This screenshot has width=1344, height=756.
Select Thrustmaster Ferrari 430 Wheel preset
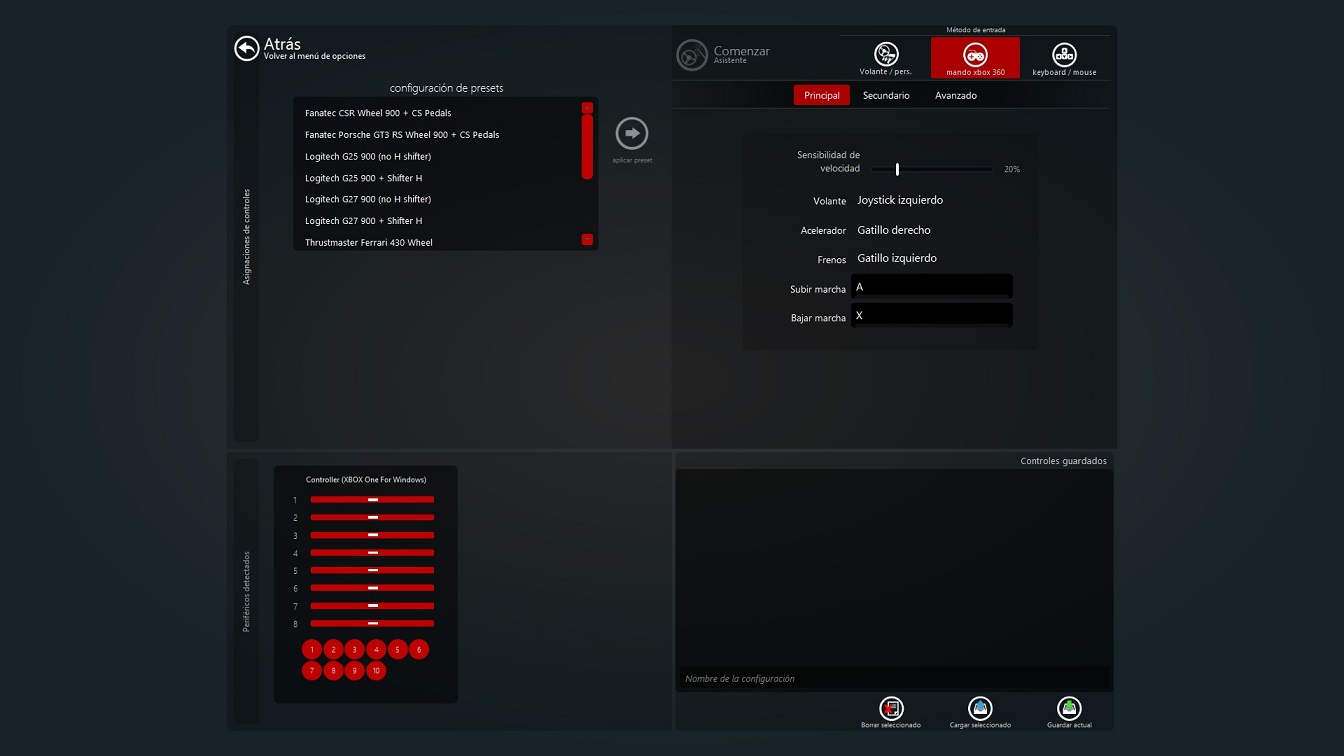pos(369,242)
